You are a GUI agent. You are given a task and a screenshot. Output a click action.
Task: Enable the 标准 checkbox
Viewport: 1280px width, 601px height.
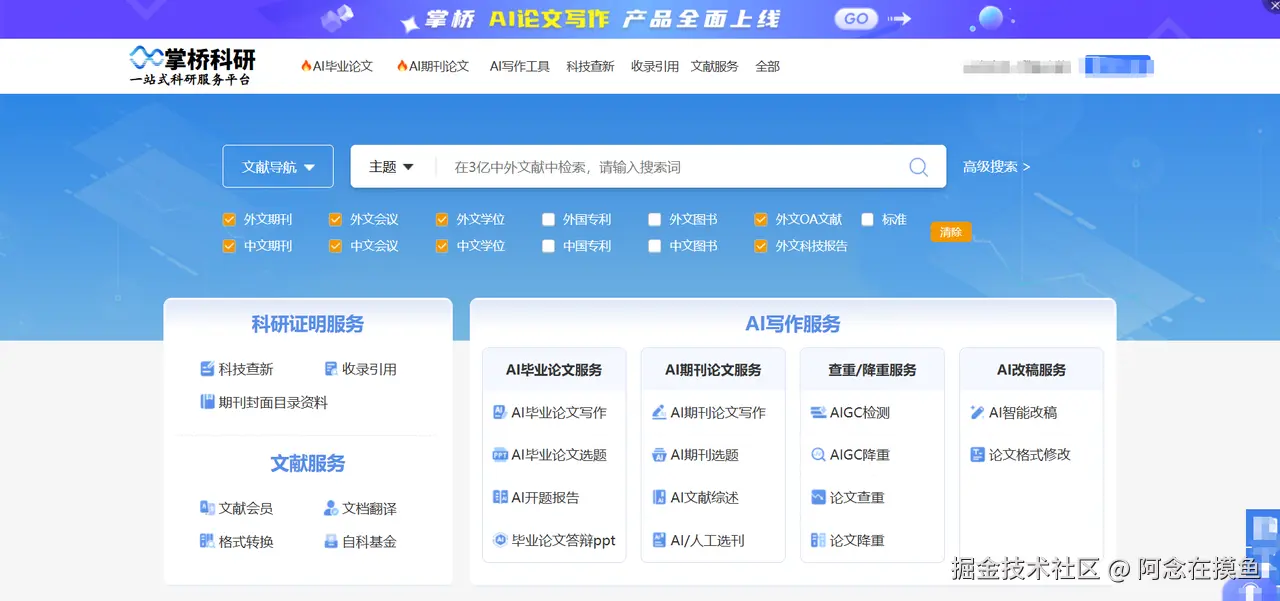click(867, 219)
